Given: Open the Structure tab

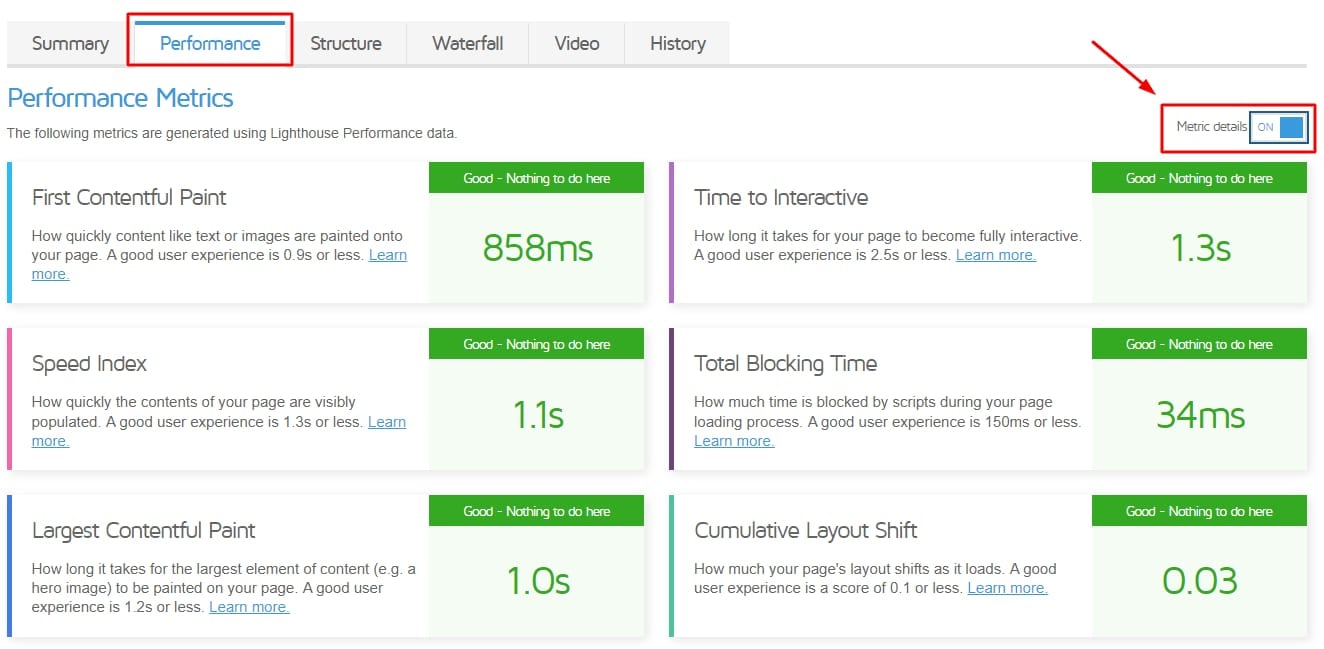Looking at the screenshot, I should tap(345, 44).
